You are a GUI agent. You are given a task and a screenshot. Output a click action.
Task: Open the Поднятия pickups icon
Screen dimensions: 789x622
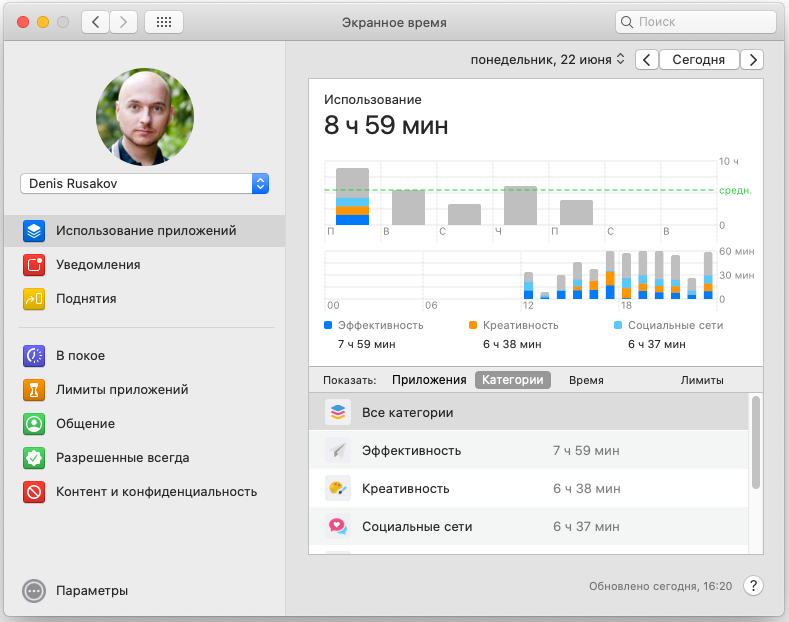pos(34,299)
